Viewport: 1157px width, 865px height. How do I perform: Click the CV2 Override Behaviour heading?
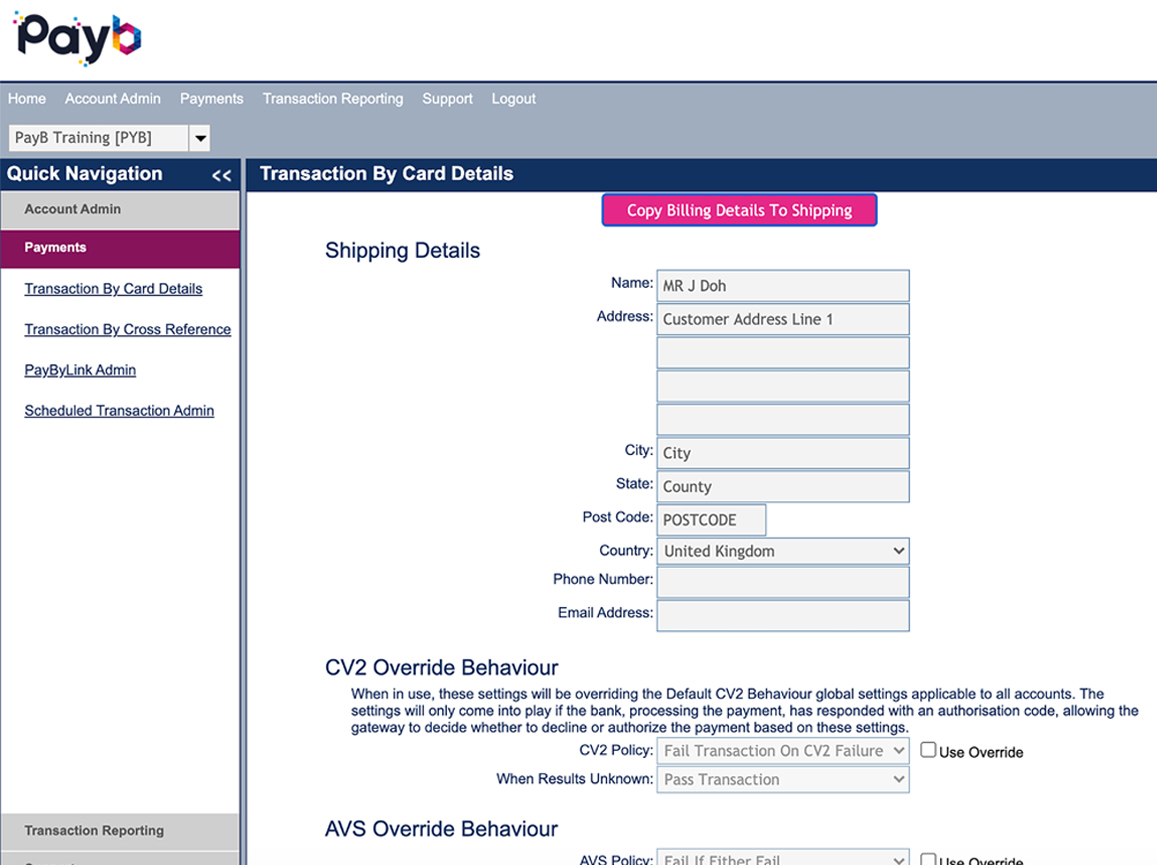click(441, 668)
